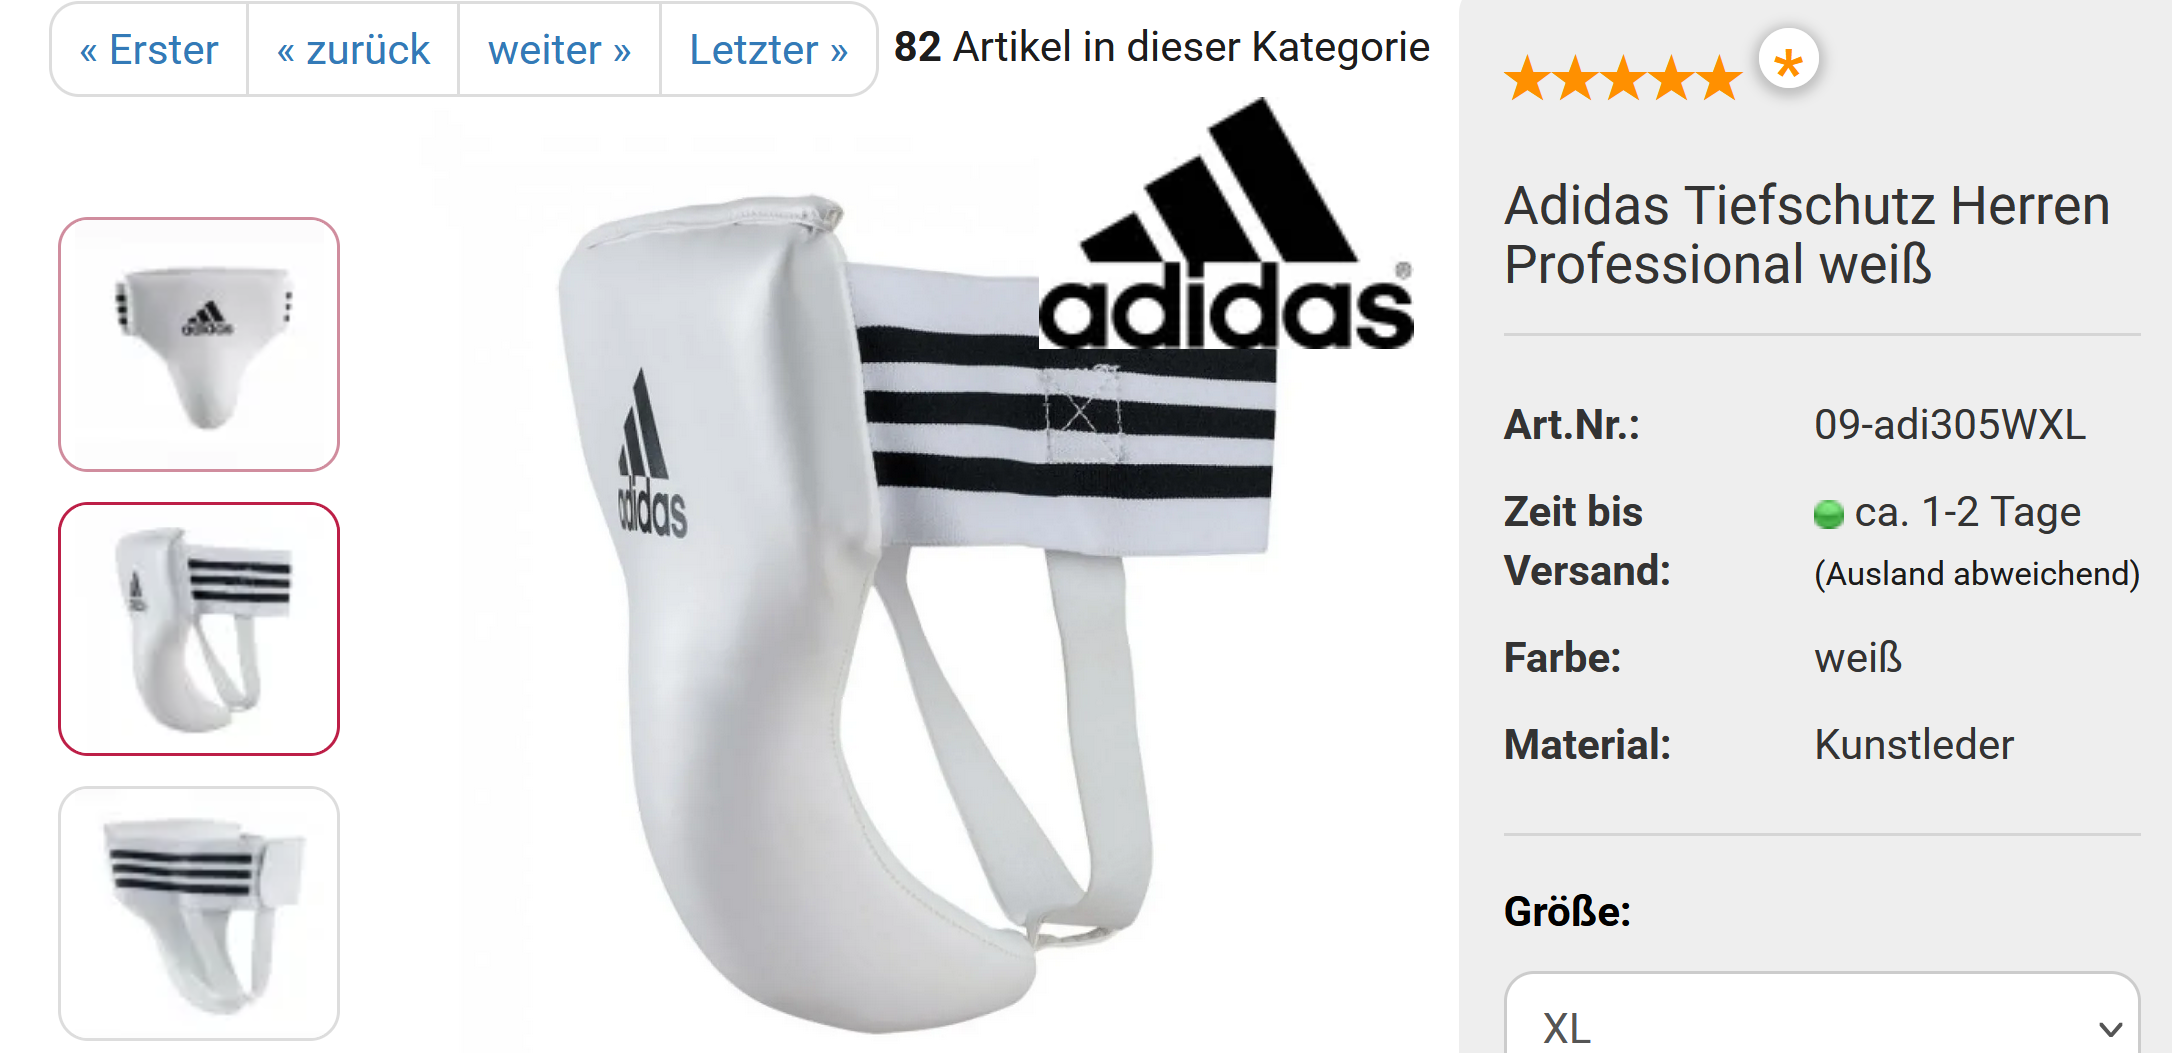
Task: Open the Größe size dropdown showing XL
Action: point(1822,1013)
